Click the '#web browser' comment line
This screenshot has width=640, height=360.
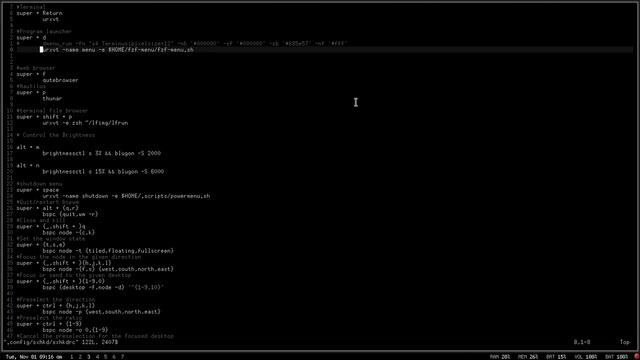pyautogui.click(x=36, y=68)
